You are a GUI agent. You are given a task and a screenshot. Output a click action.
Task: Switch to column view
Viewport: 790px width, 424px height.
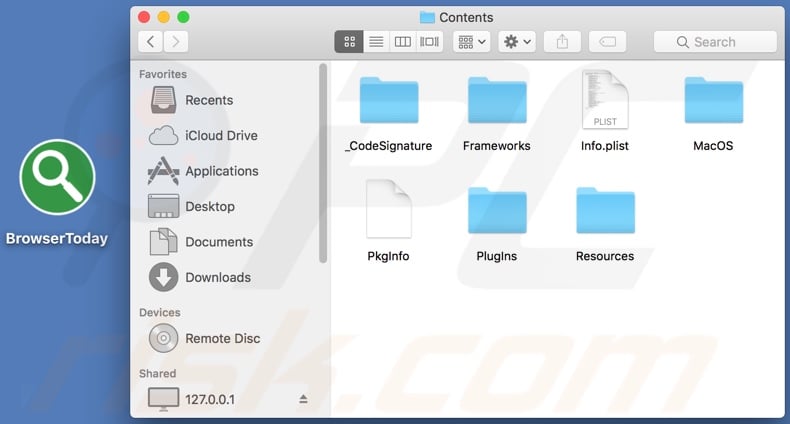click(x=403, y=42)
